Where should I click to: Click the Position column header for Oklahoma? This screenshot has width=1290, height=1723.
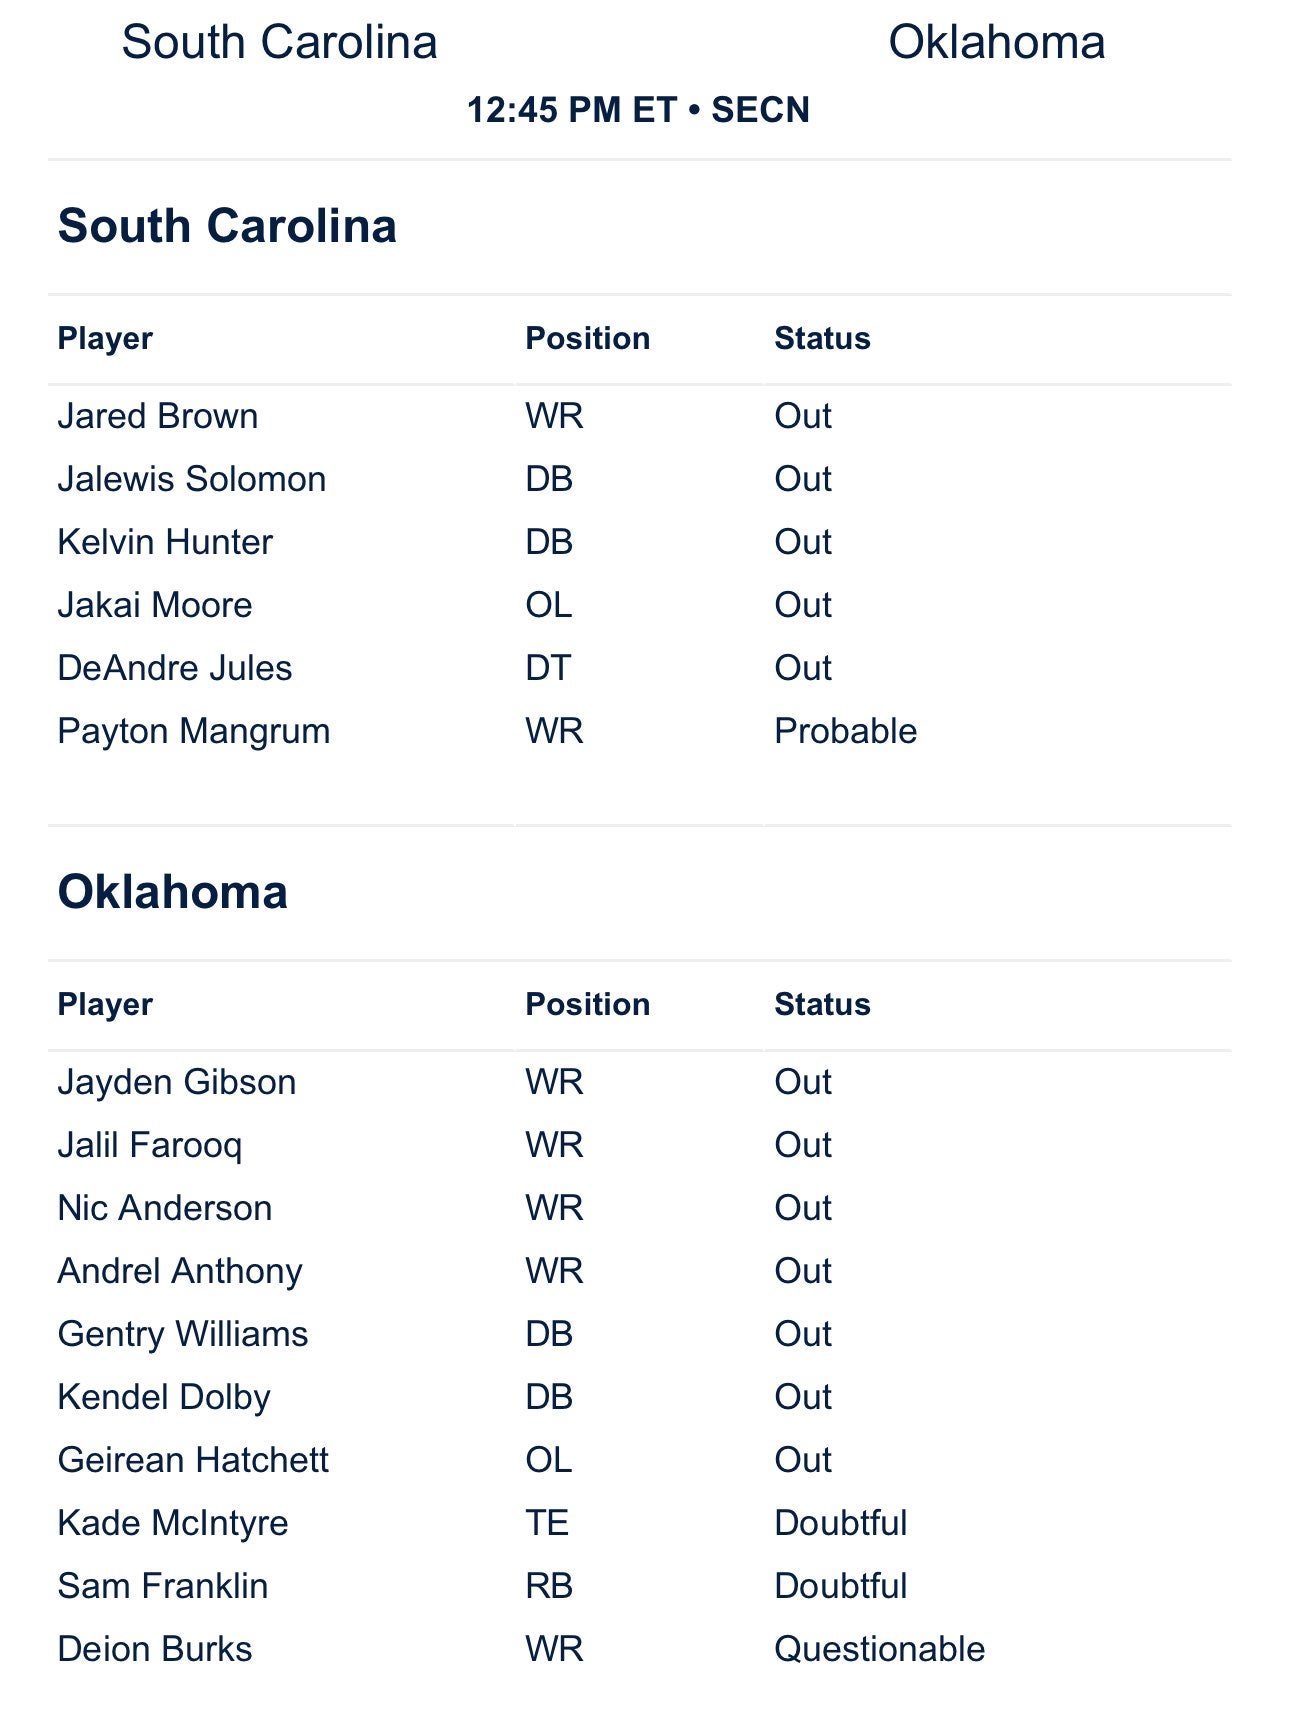[587, 1005]
